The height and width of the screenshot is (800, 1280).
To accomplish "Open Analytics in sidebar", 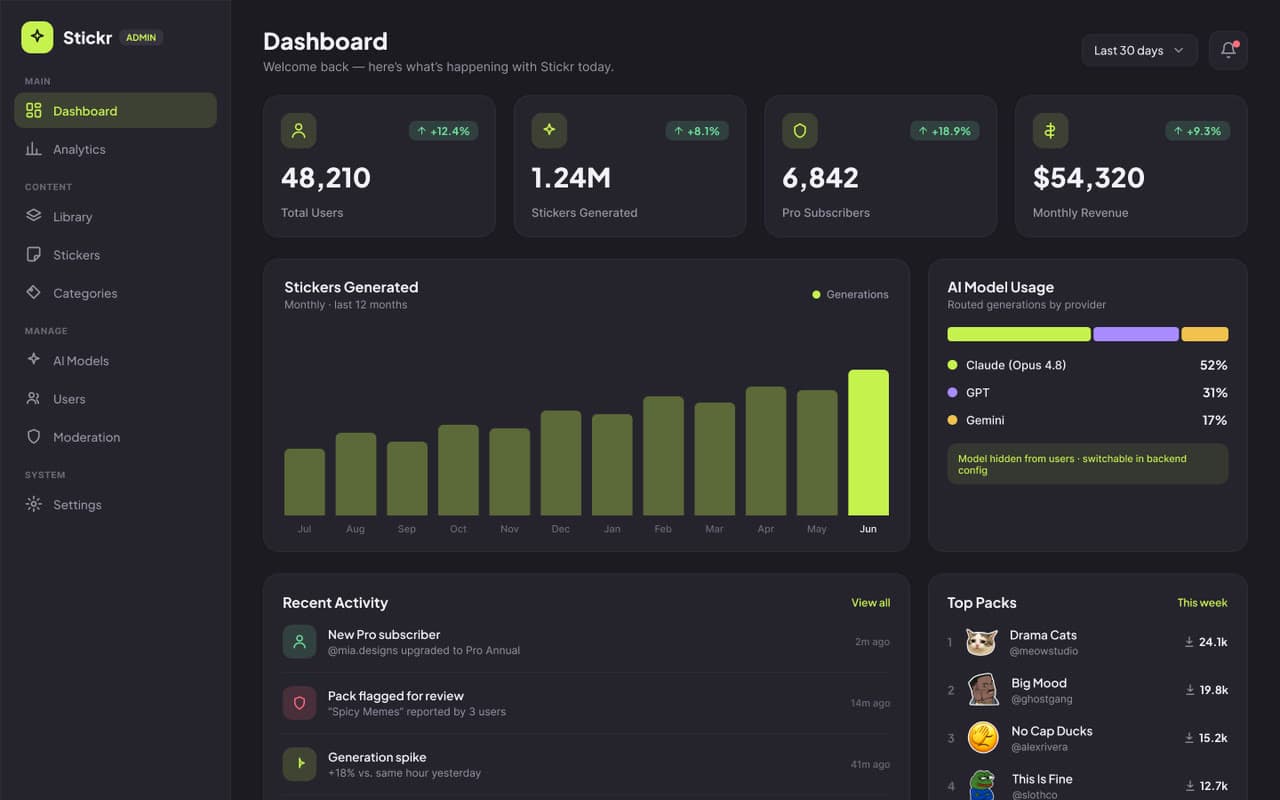I will coord(115,149).
